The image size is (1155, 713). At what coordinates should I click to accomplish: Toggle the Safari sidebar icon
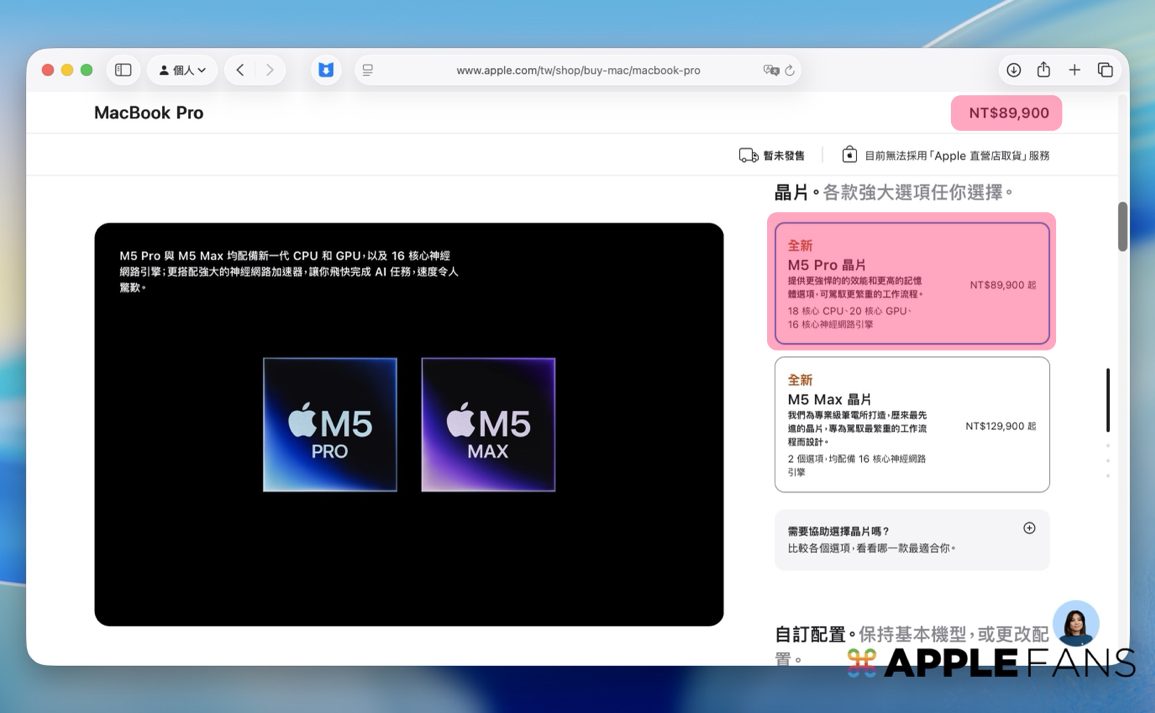point(123,70)
